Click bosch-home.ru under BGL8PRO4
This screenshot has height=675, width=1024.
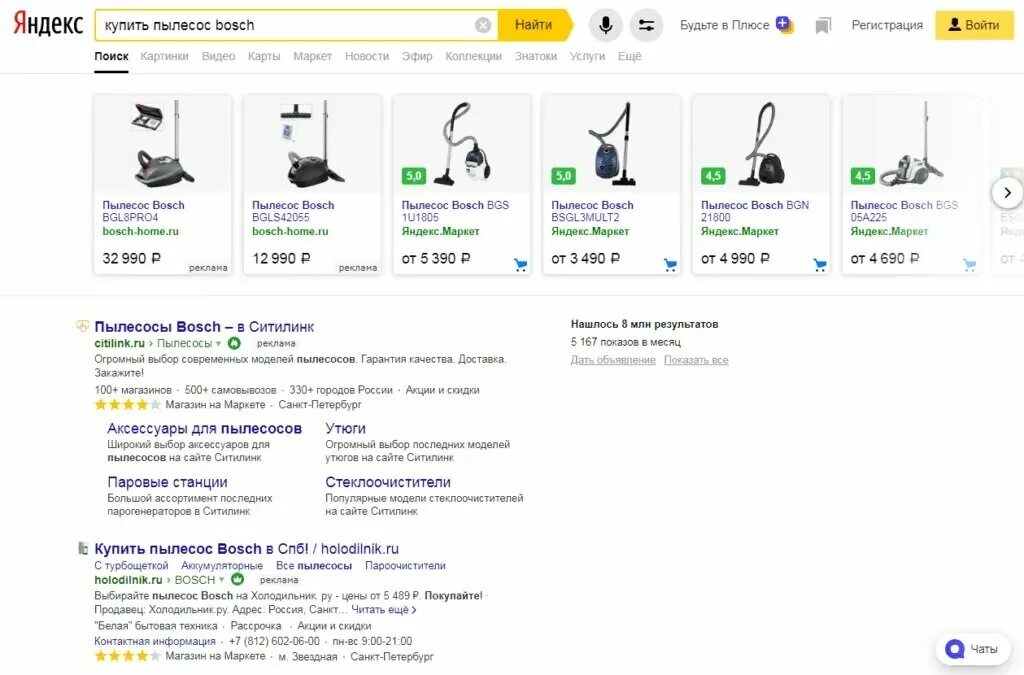tap(140, 231)
